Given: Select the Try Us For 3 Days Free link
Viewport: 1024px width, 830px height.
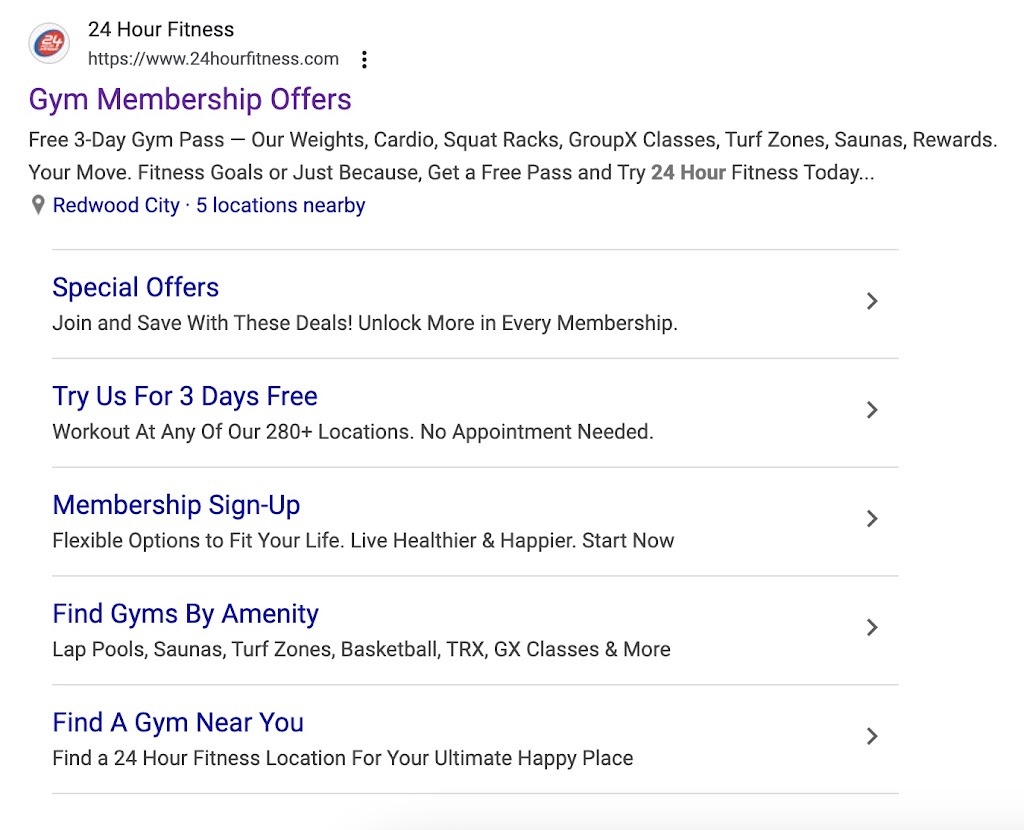Looking at the screenshot, I should coord(185,396).
